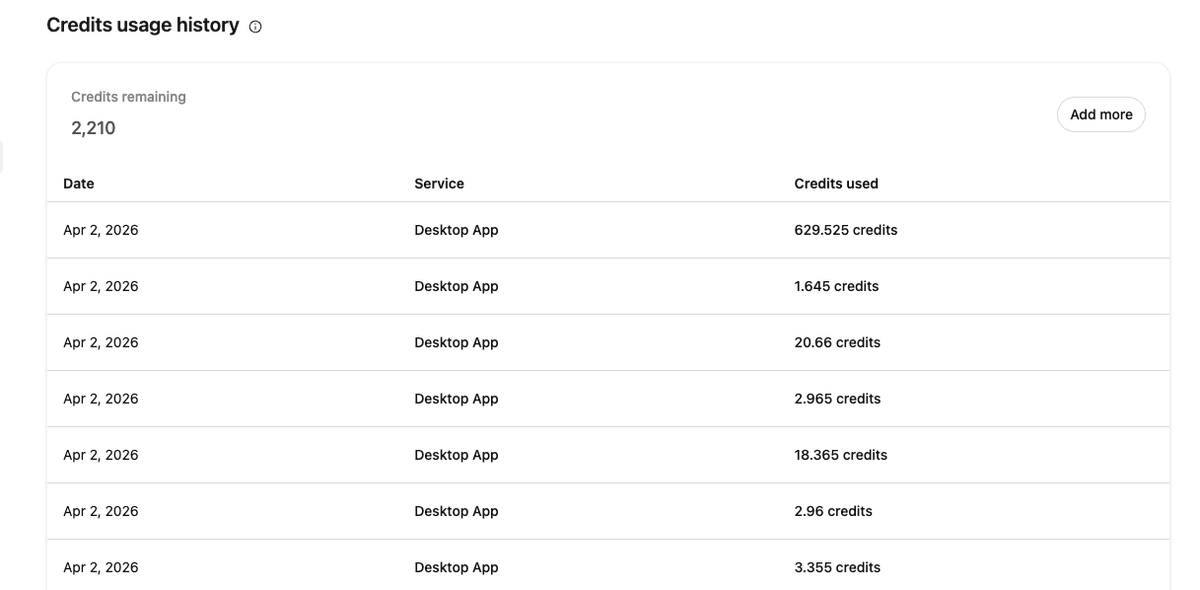
Task: Click Desktop App in the 2.965 credits row
Action: coord(456,398)
